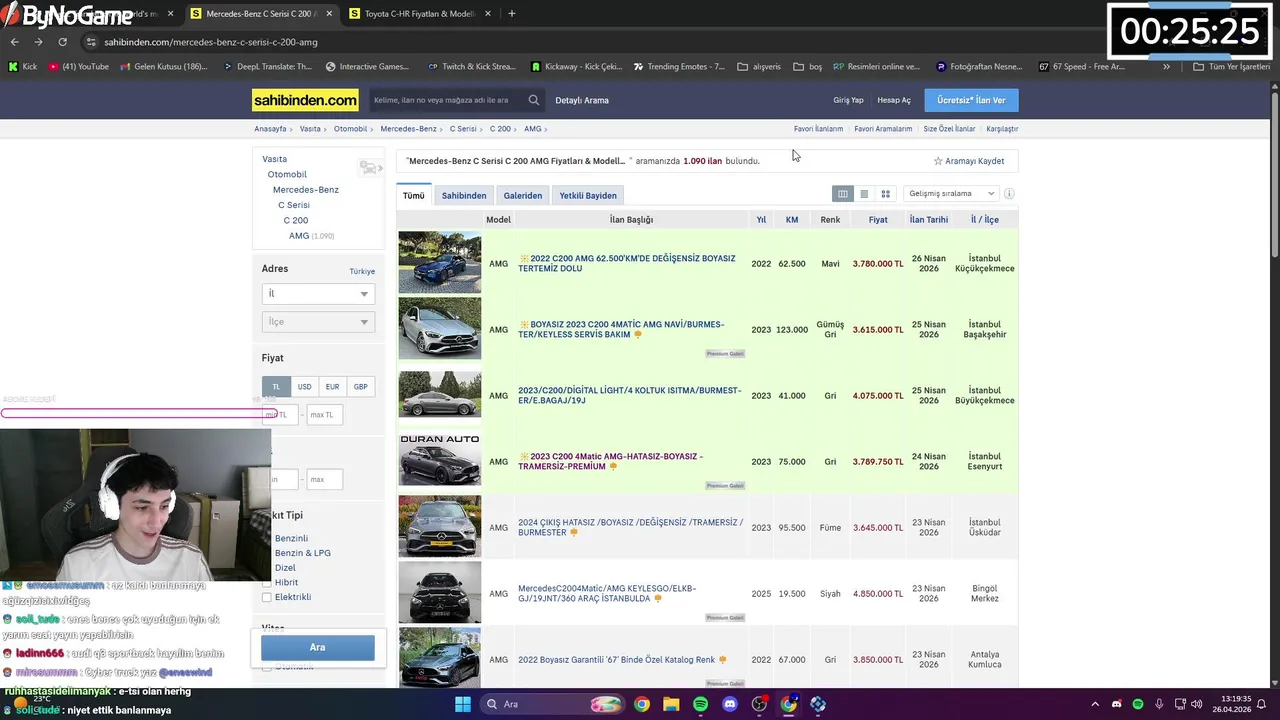Open File Explorer from the taskbar
Screen dimensions: 1280x720
(x=671, y=704)
